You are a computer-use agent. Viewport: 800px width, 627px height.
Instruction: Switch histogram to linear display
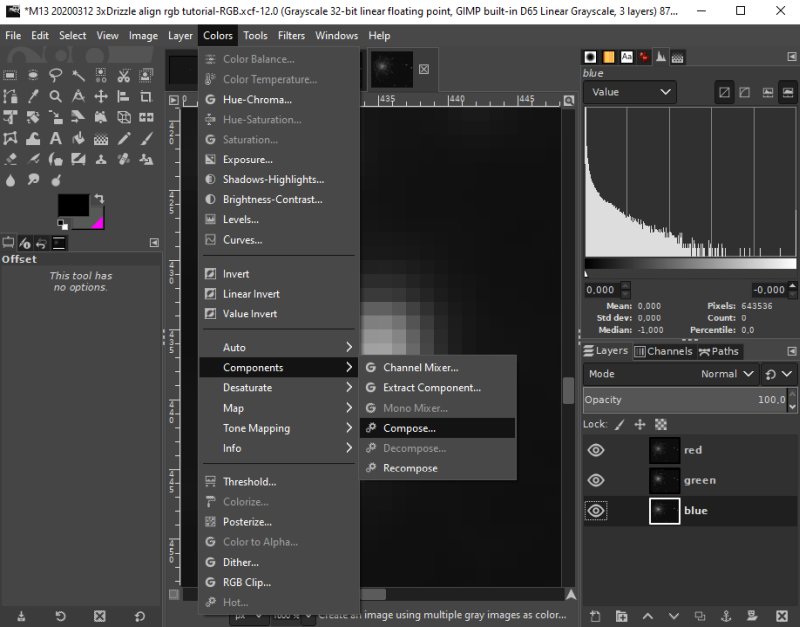coord(724,92)
